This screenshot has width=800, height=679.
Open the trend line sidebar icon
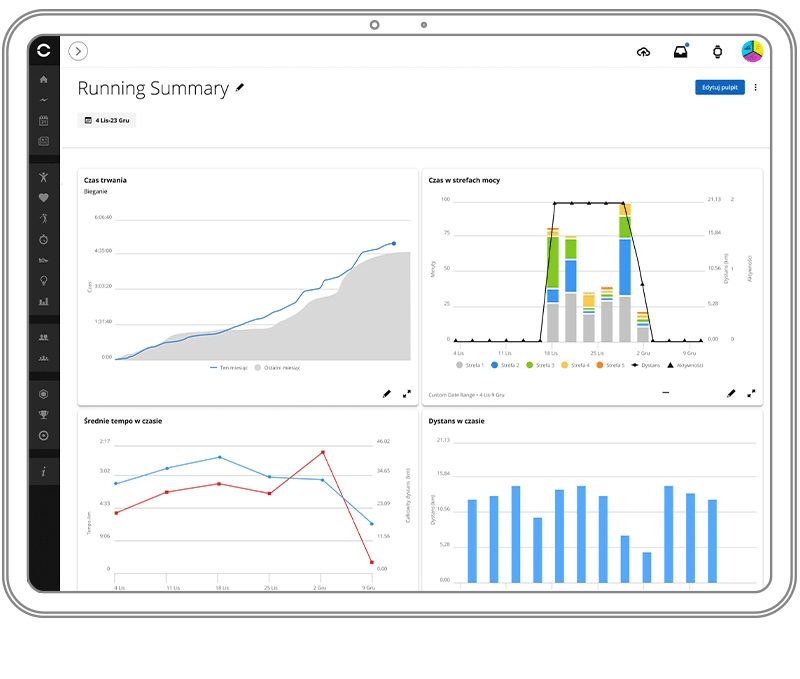[43, 100]
